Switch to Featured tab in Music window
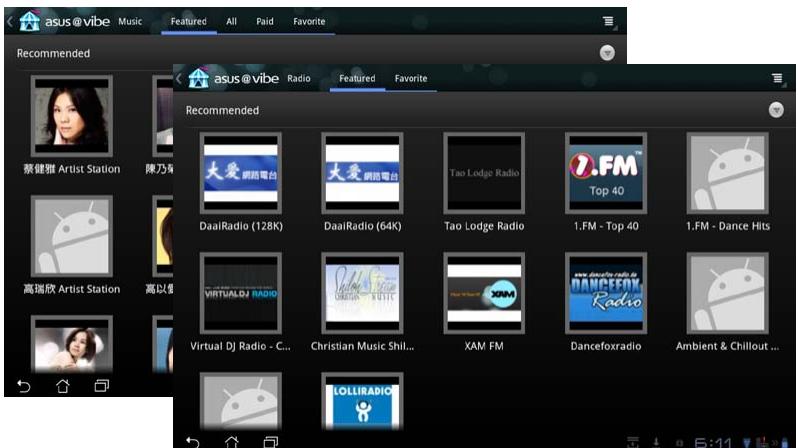 click(189, 21)
